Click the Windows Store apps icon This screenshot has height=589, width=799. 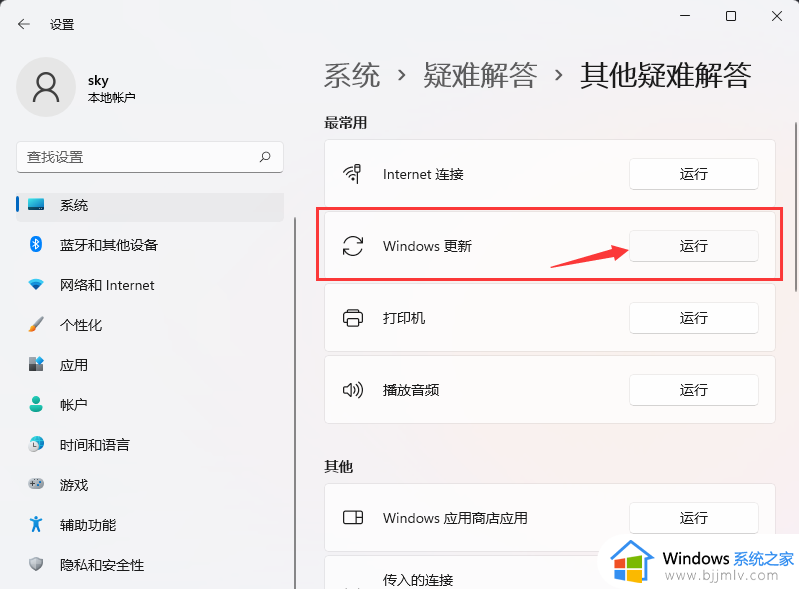pyautogui.click(x=353, y=518)
